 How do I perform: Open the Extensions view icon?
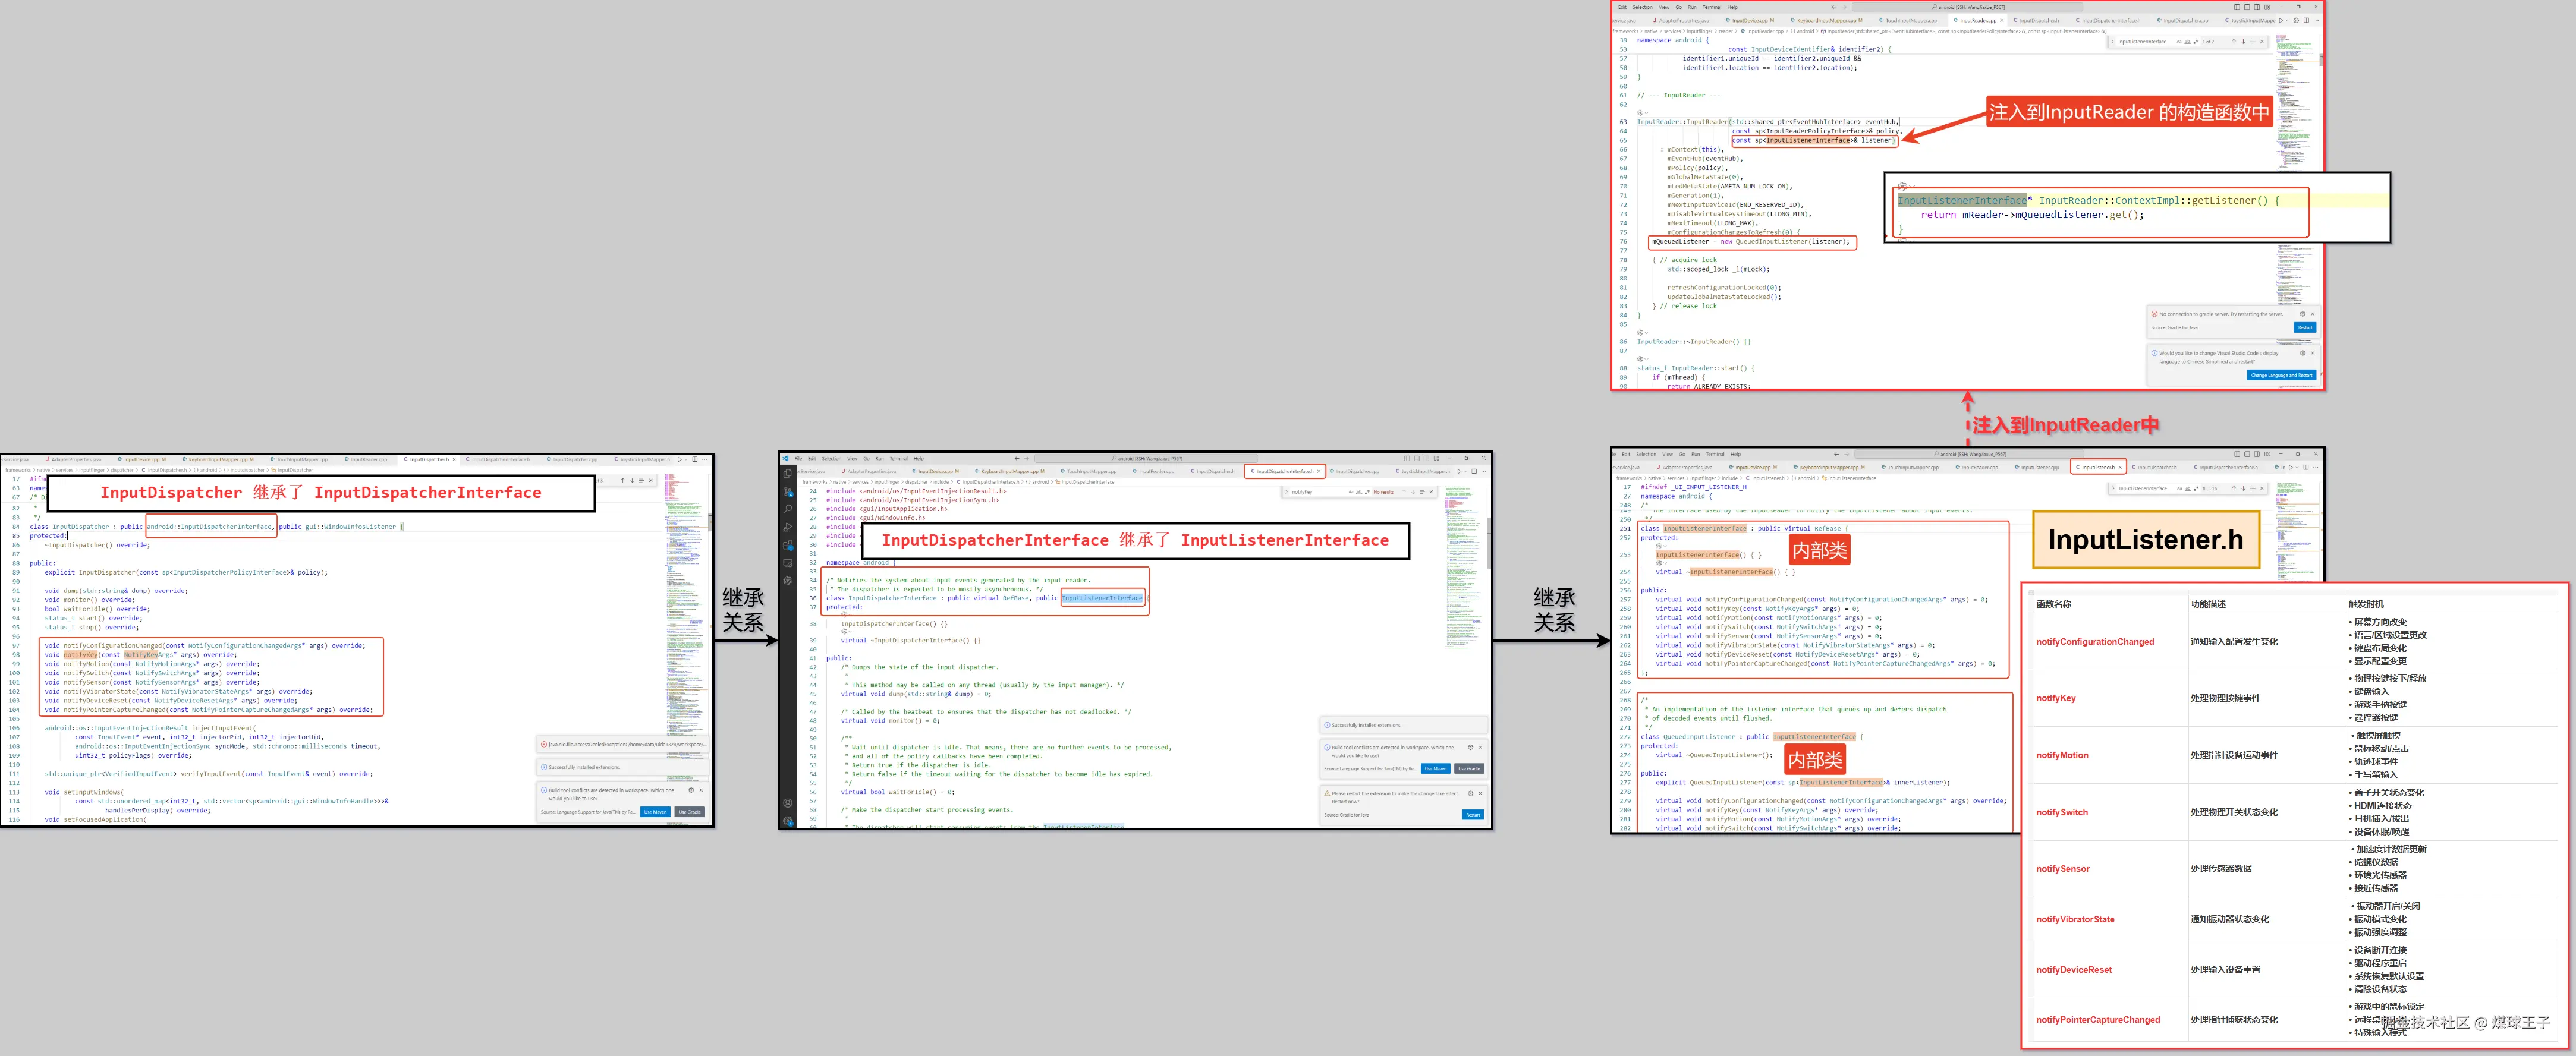788,544
